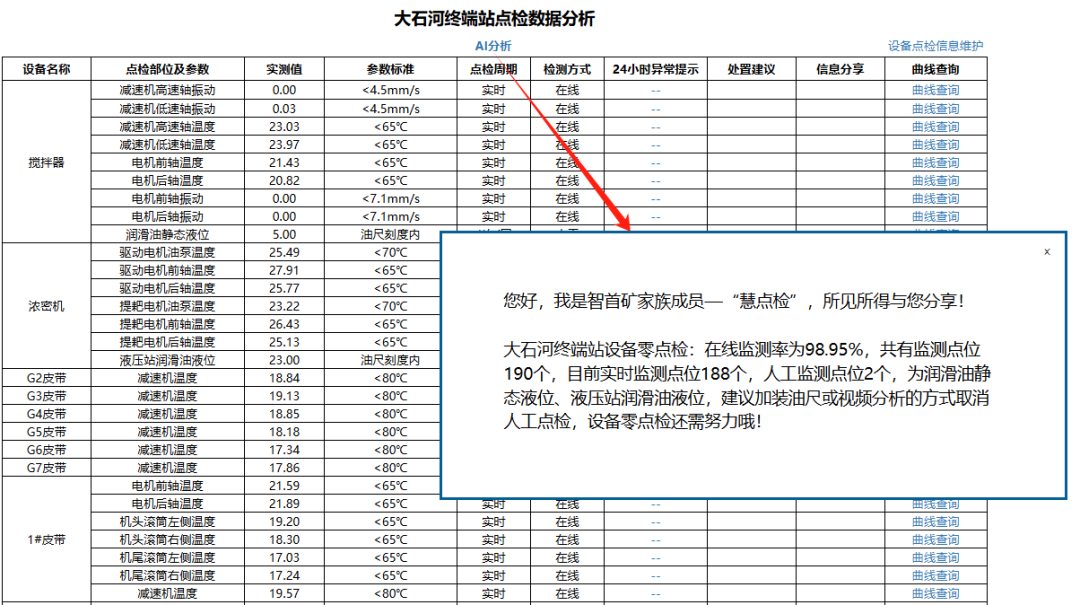Click 24小时异常提示 dash for 减速机高速轴振动 row

point(655,90)
